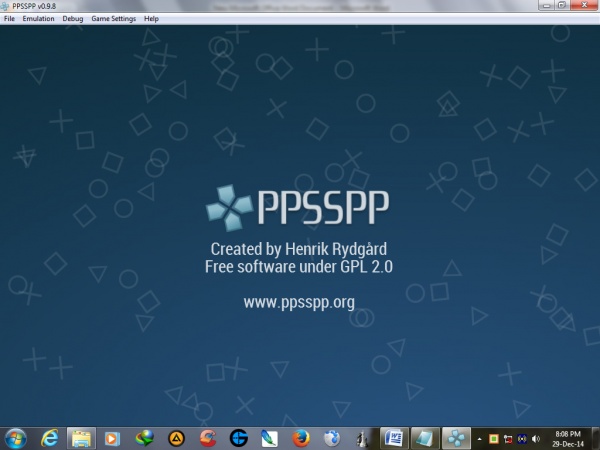
Task: Open the blue globe taskbar icon
Action: click(332, 439)
